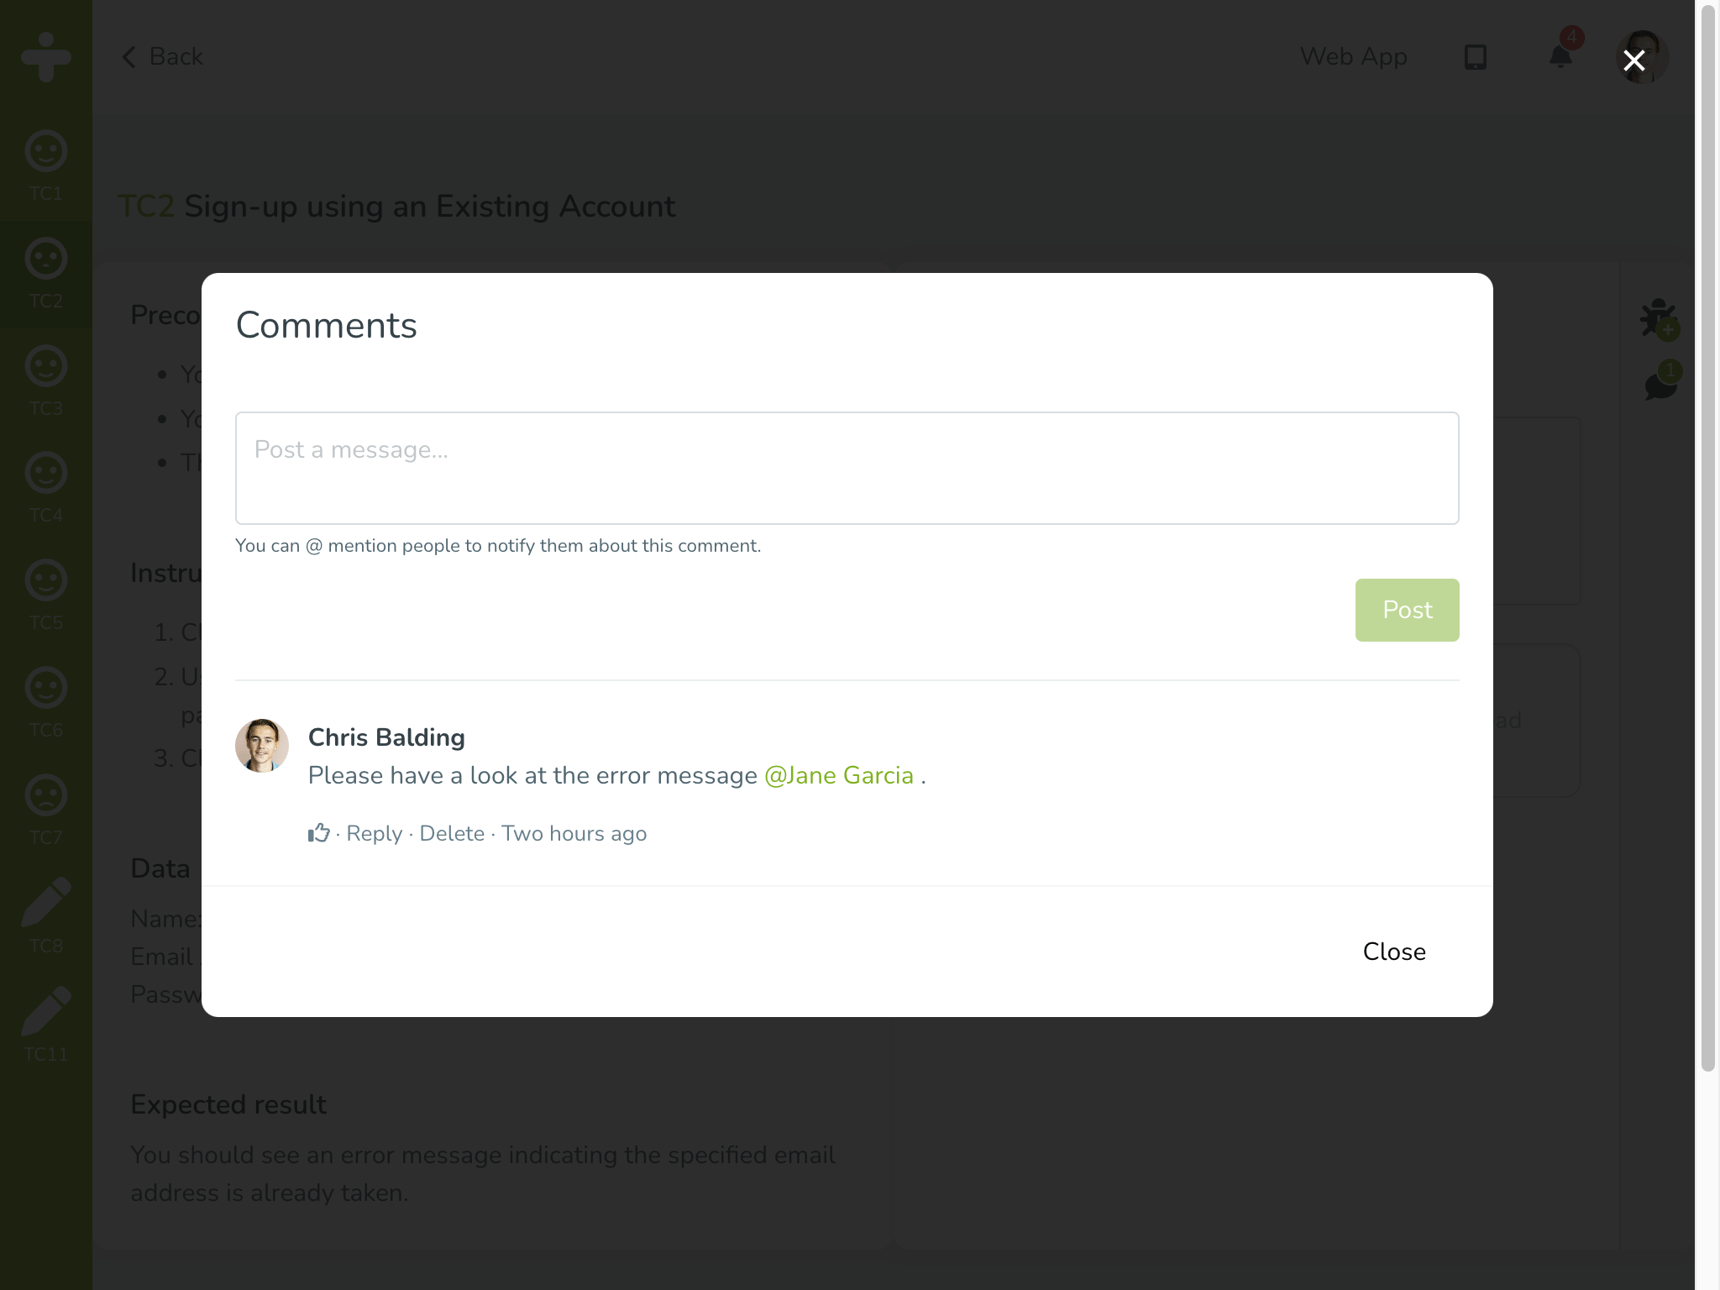The width and height of the screenshot is (1720, 1290).
Task: Open the notifications bell
Action: click(1561, 56)
